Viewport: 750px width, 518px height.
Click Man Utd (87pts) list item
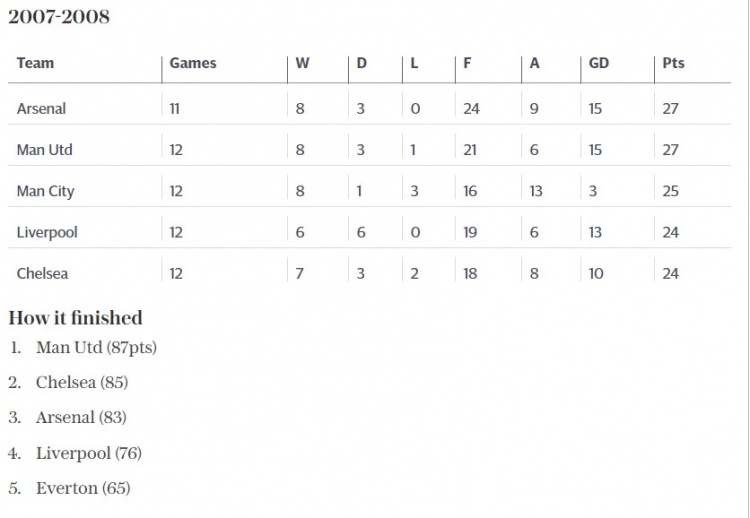[x=96, y=348]
